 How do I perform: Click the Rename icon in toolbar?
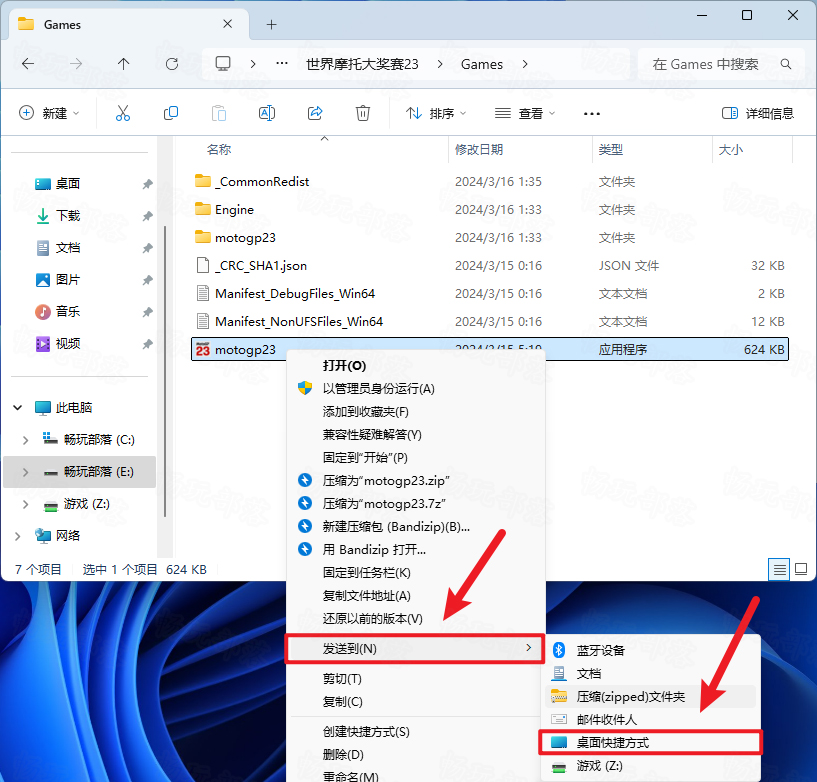(x=267, y=113)
